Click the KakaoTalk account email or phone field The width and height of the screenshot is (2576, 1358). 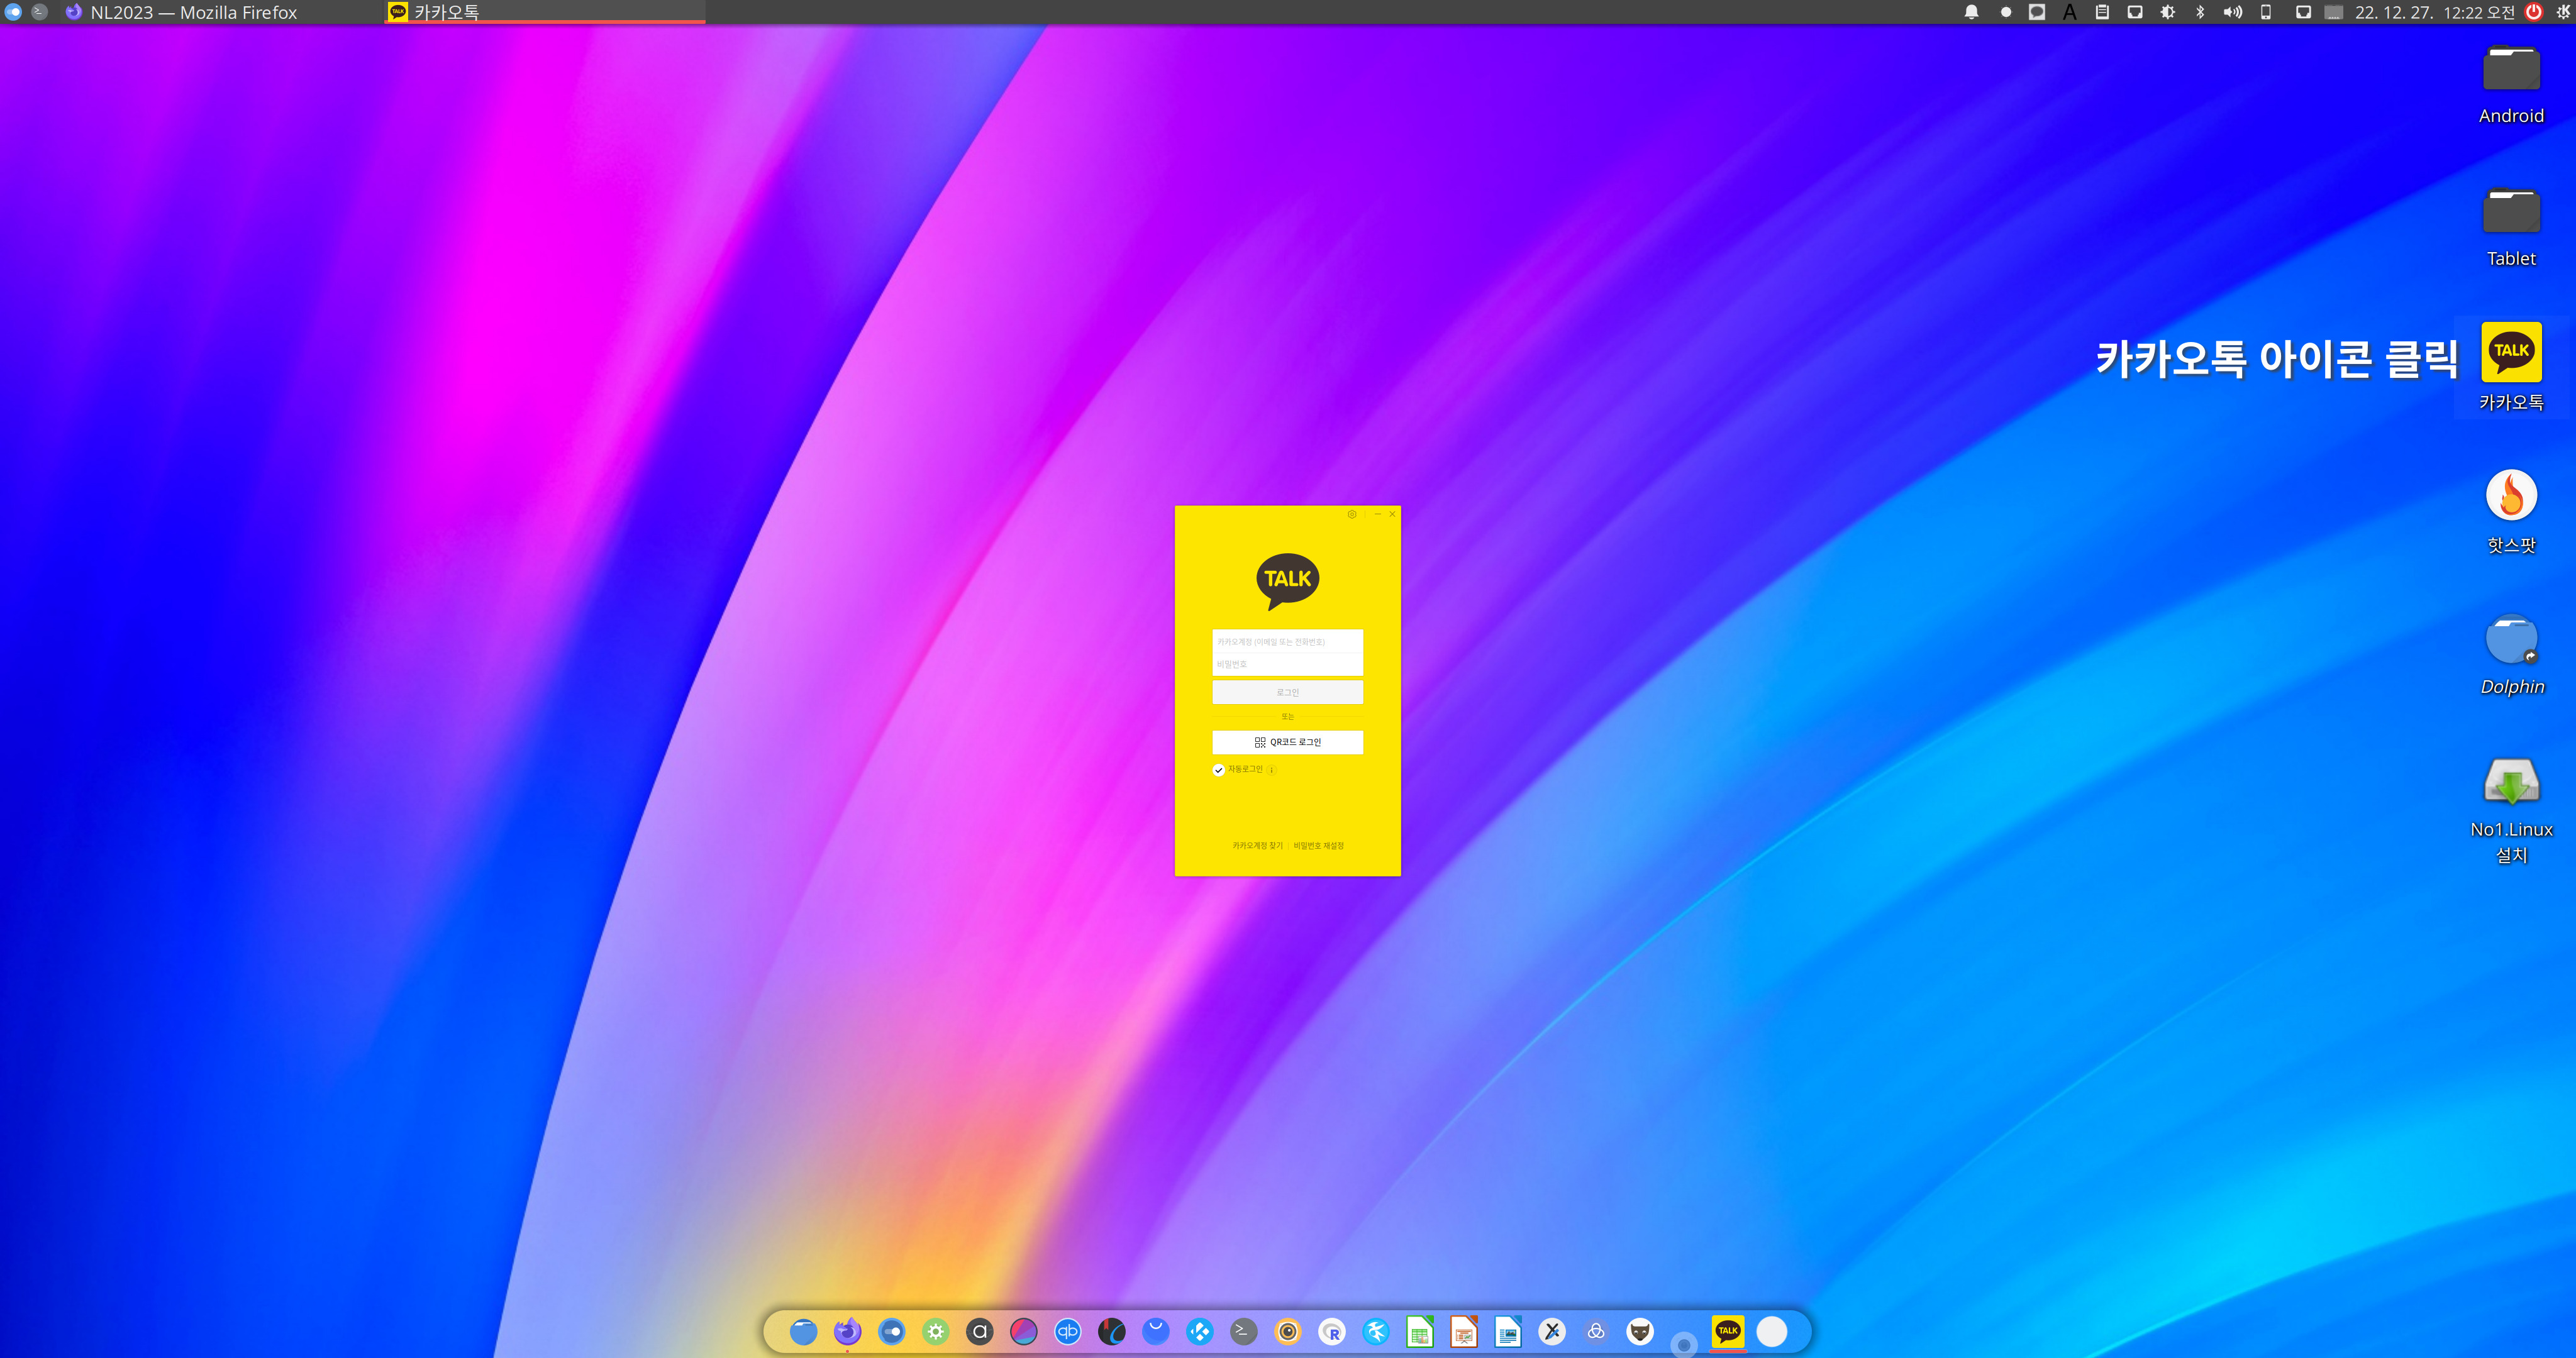[1287, 641]
